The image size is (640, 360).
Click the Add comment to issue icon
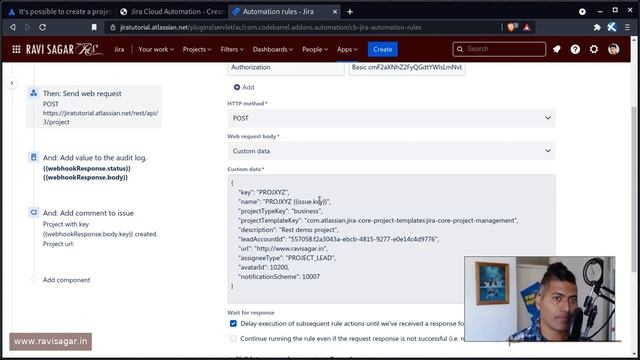click(33, 212)
